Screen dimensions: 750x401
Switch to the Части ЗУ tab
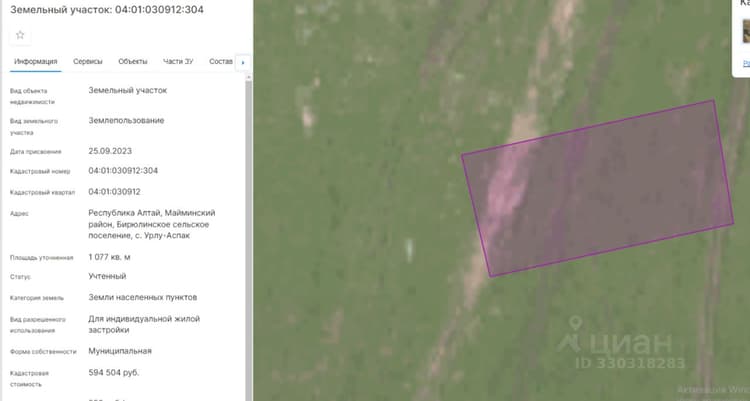(x=178, y=62)
